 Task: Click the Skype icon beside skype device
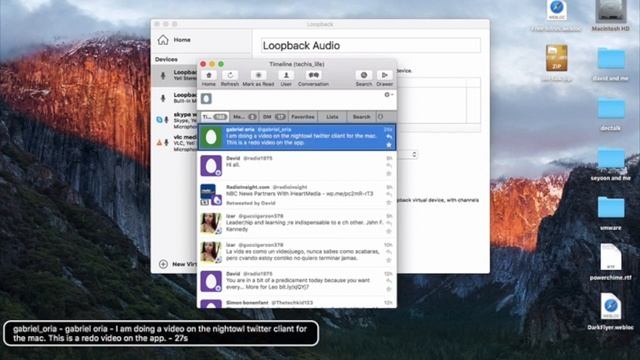click(159, 120)
